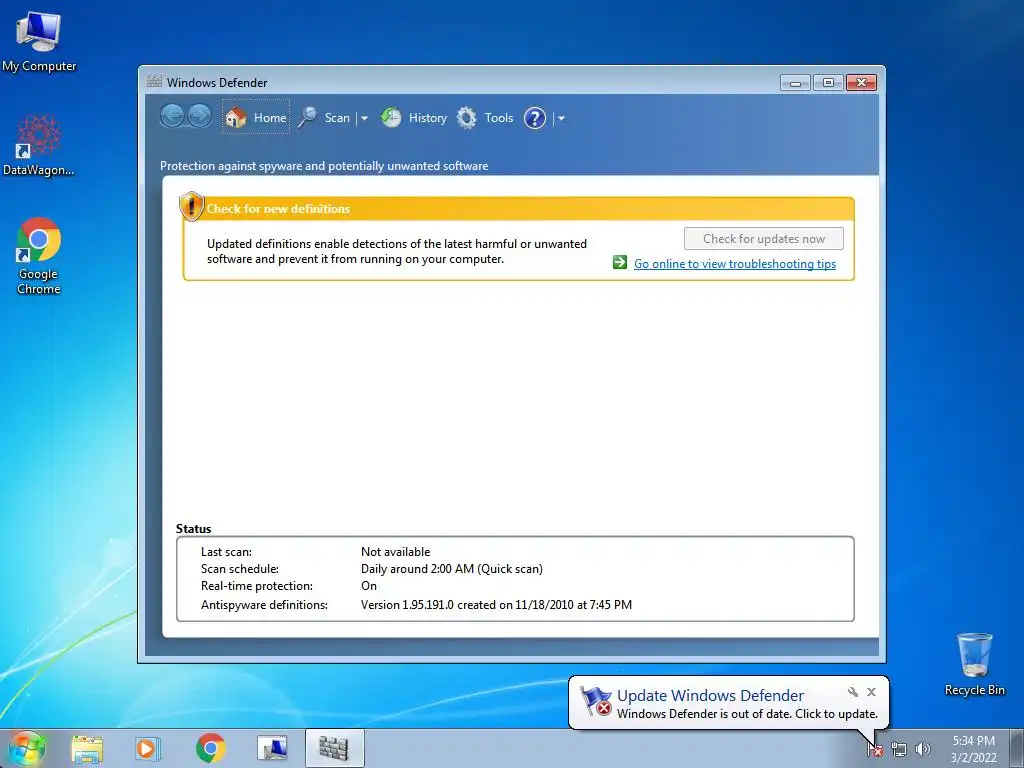
Task: Click the antispyware definitions version text
Action: (x=496, y=605)
